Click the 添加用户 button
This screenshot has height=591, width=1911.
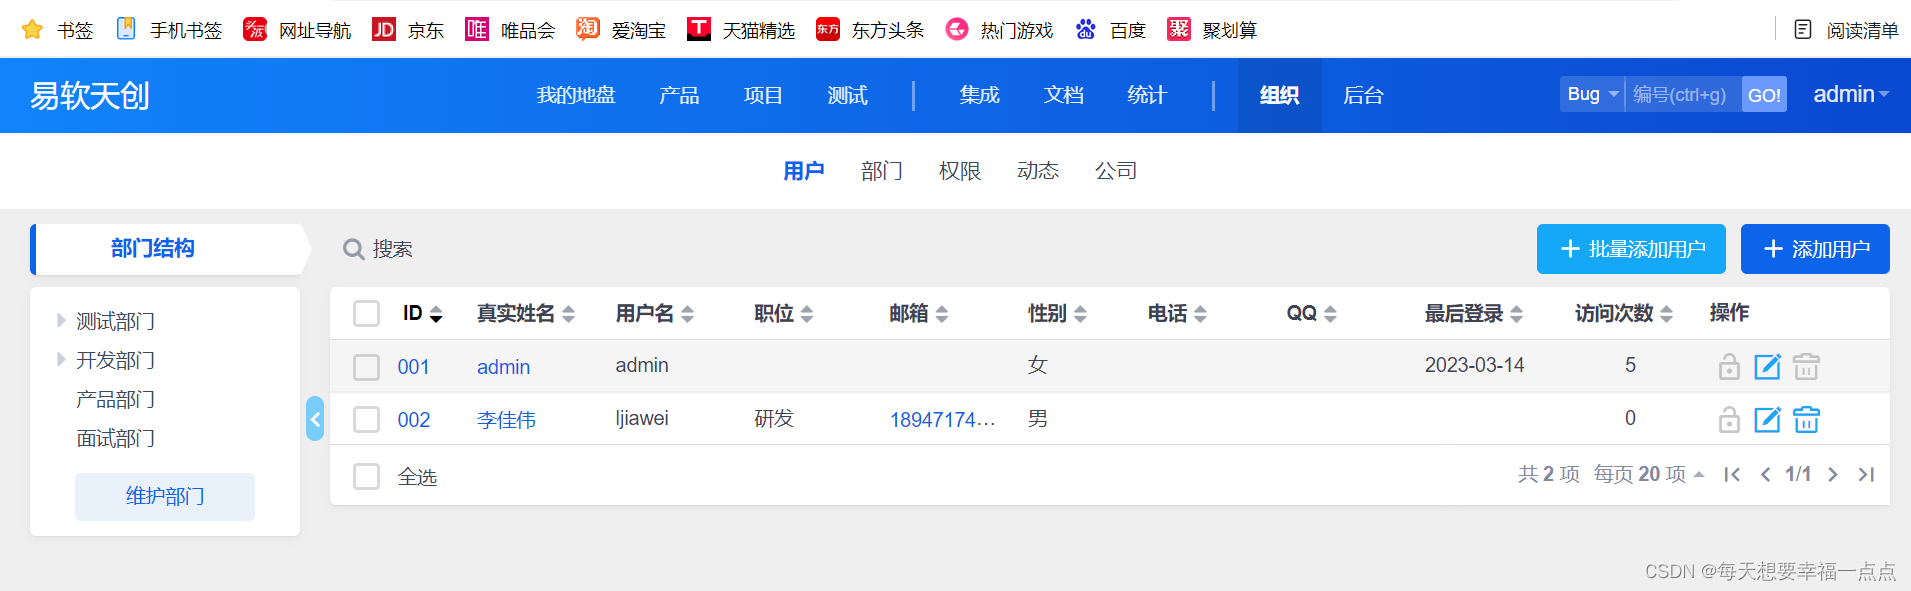click(1815, 249)
